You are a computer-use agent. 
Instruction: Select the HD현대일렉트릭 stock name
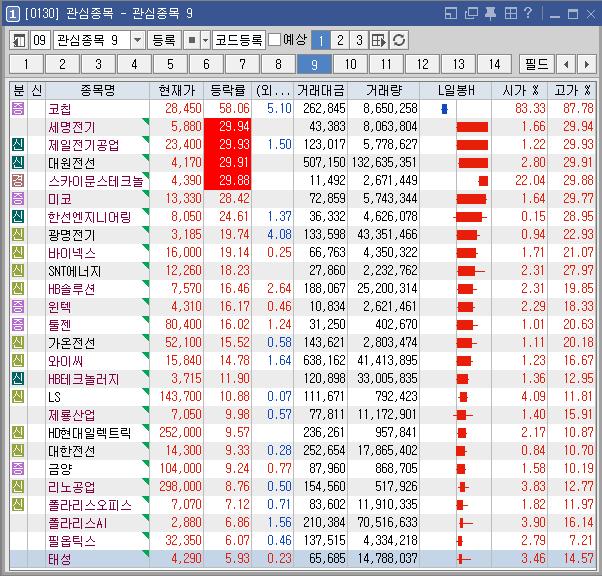point(89,433)
